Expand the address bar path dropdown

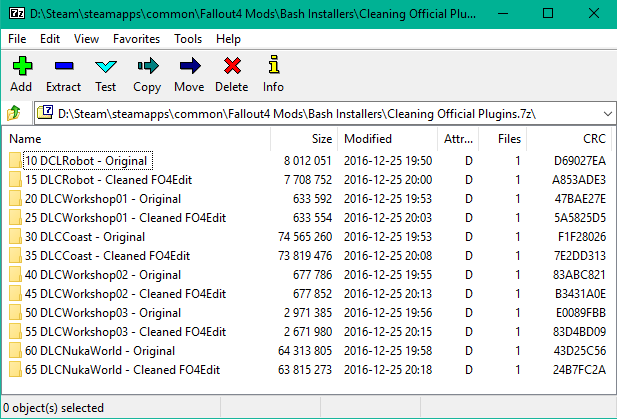tap(608, 114)
